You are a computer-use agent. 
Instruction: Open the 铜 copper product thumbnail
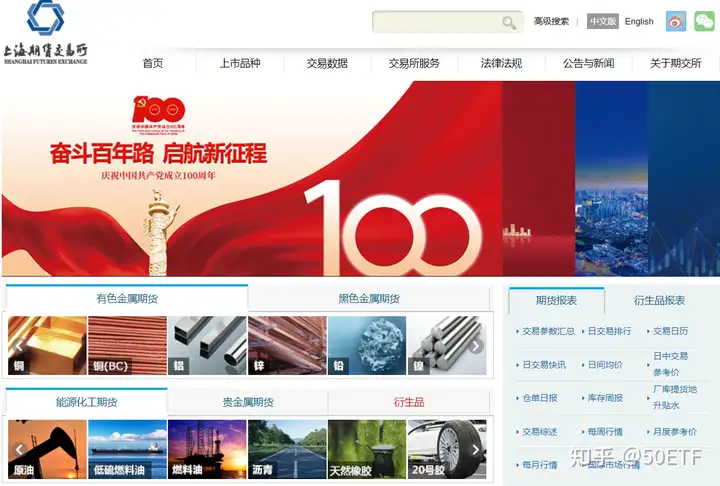[x=47, y=345]
